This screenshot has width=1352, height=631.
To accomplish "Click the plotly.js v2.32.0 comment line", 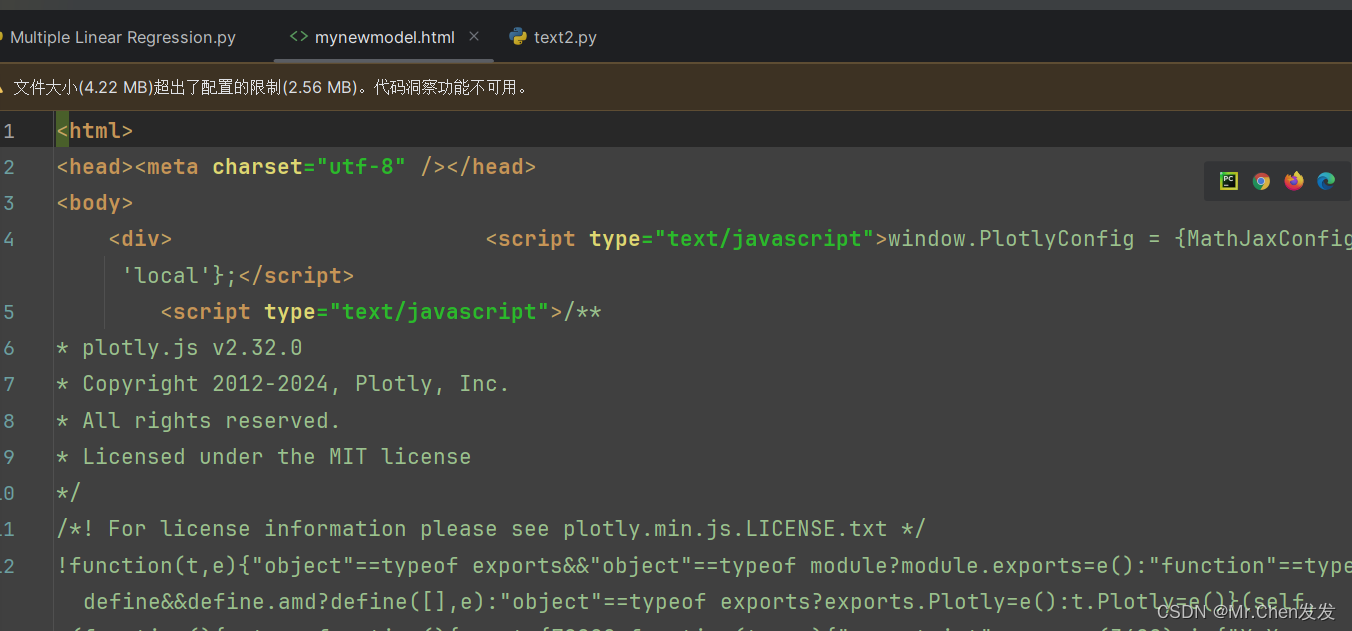I will (180, 348).
